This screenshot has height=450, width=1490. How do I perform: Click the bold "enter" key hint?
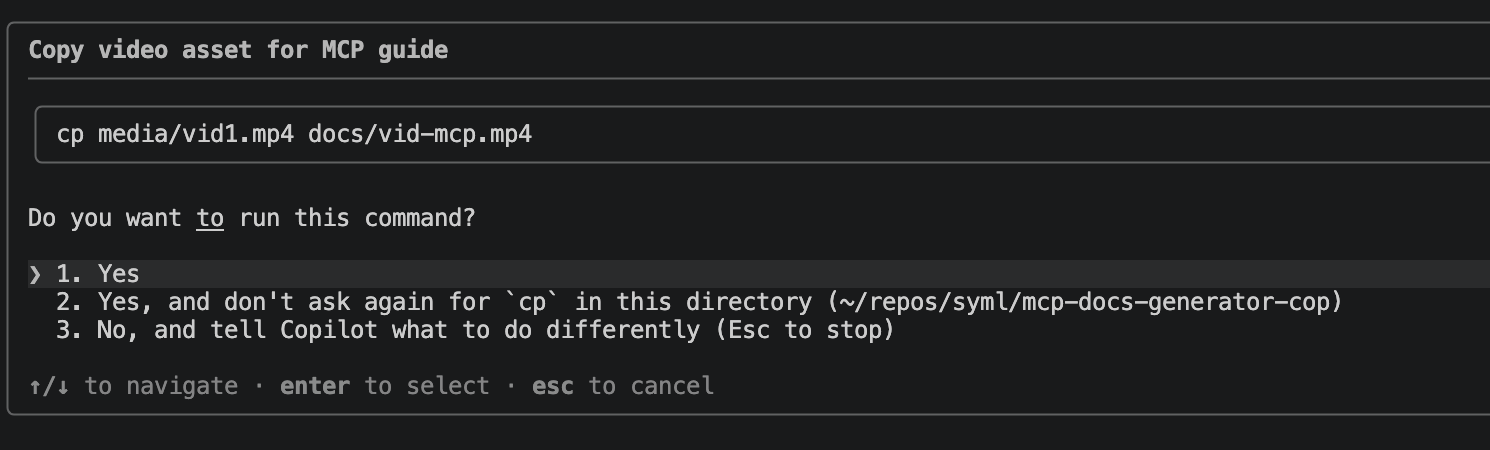point(315,386)
